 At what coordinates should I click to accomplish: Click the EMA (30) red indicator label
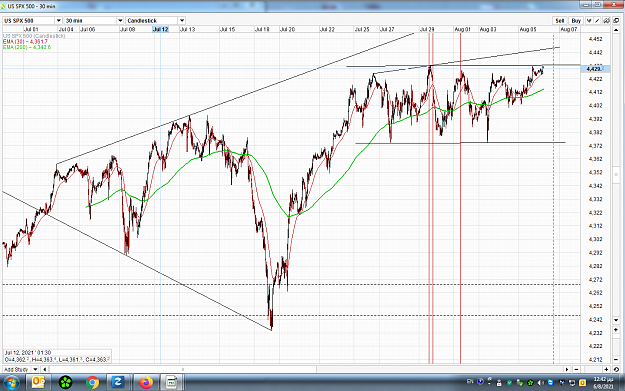pyautogui.click(x=25, y=41)
